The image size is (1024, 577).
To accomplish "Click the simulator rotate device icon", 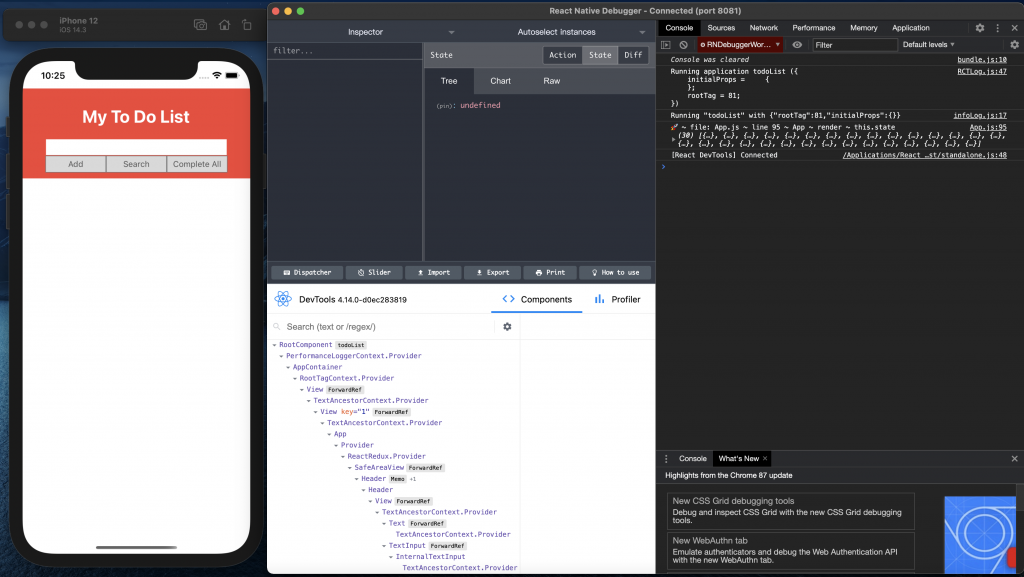I will [247, 25].
